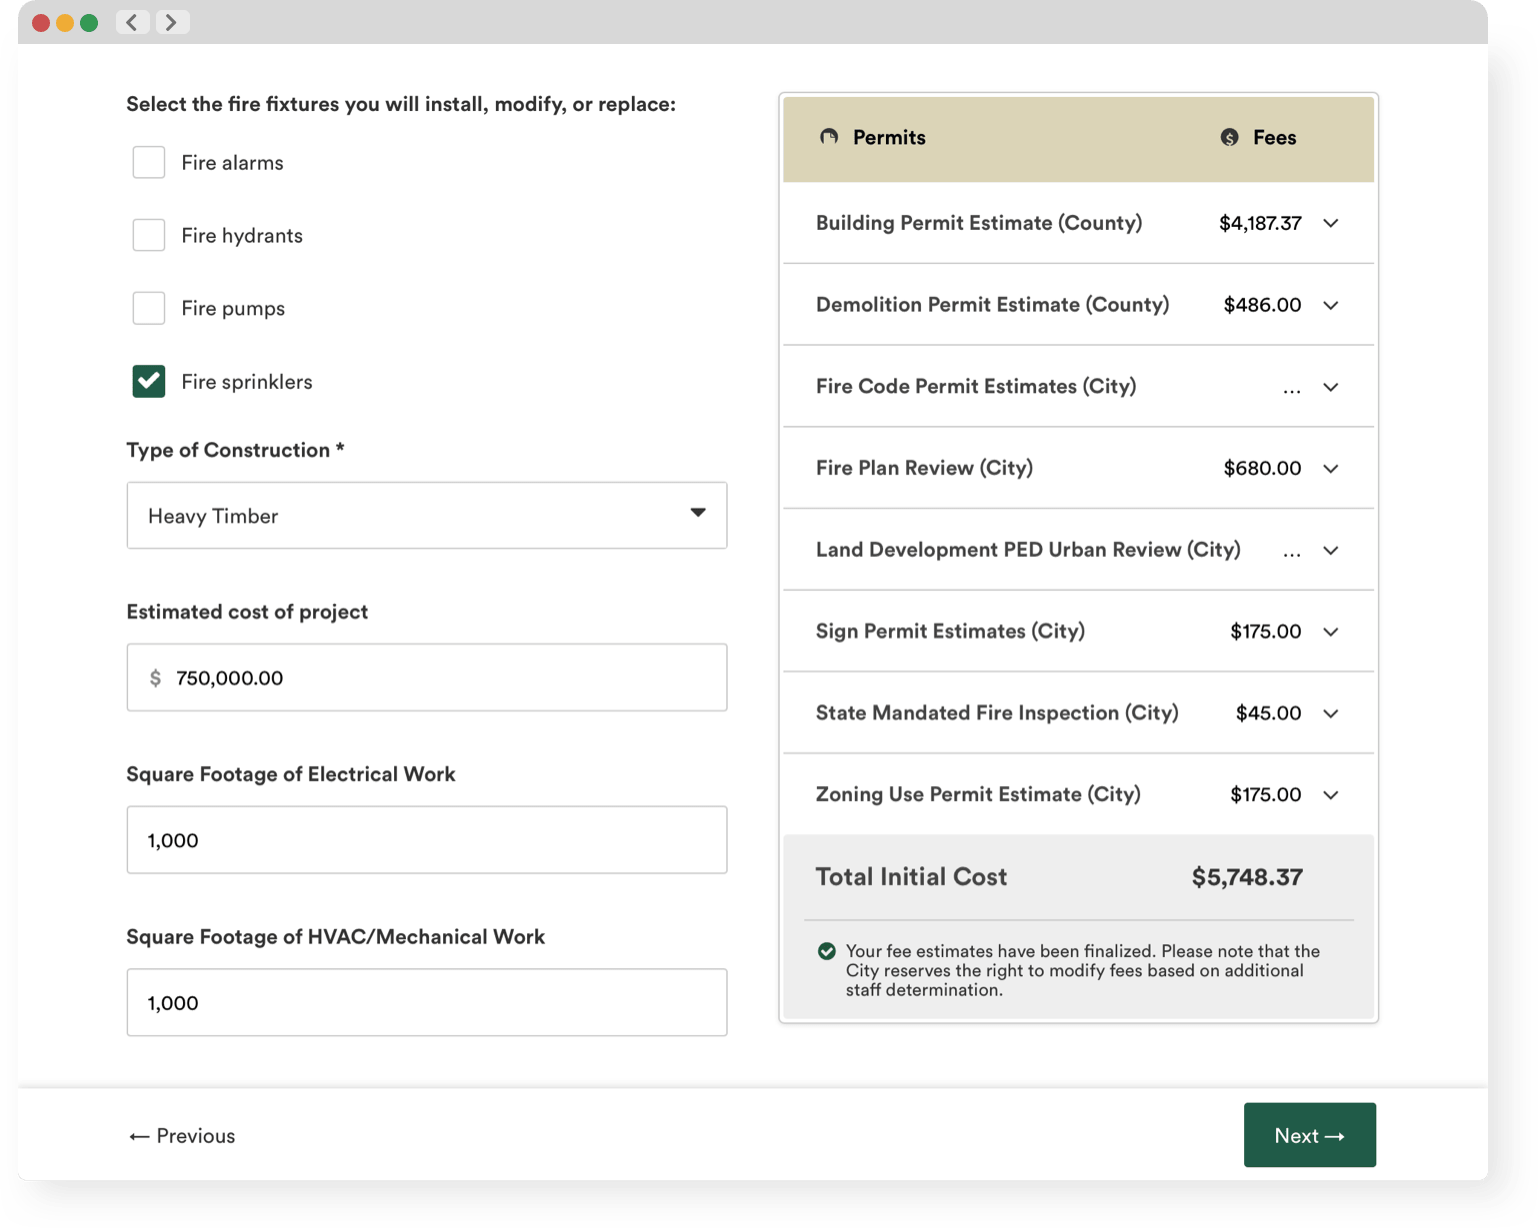Screen dimensions: 1538x1230
Task: Expand Sign Permit Estimates (City) row
Action: pyautogui.click(x=1331, y=632)
